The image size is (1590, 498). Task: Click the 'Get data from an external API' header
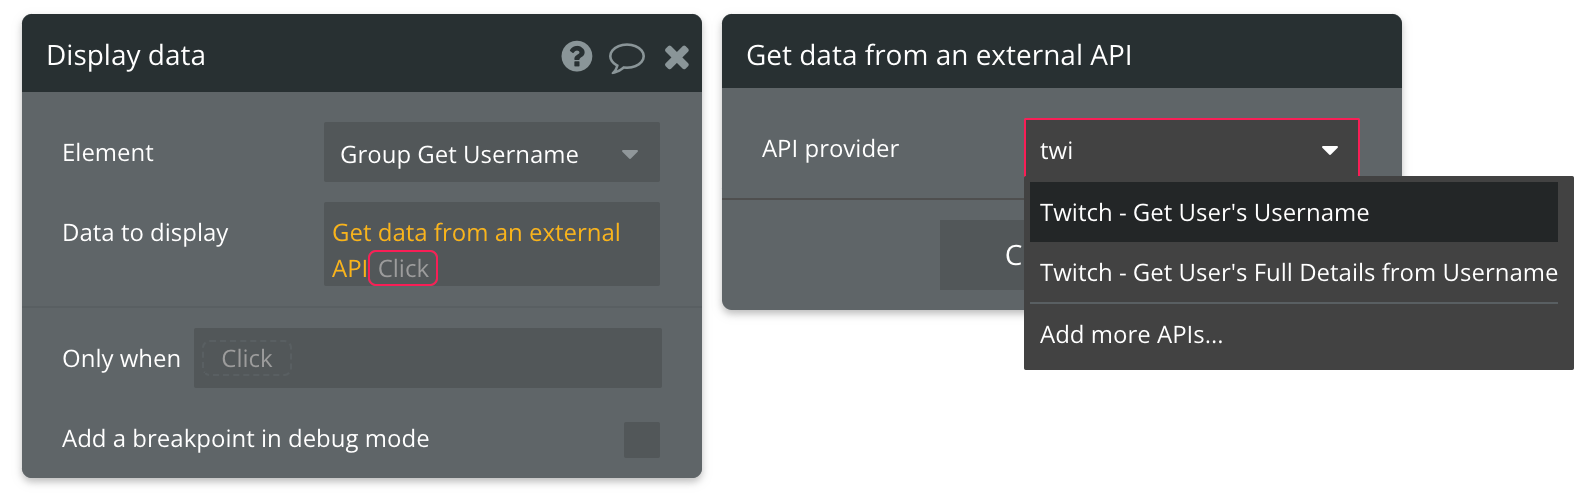(x=939, y=56)
